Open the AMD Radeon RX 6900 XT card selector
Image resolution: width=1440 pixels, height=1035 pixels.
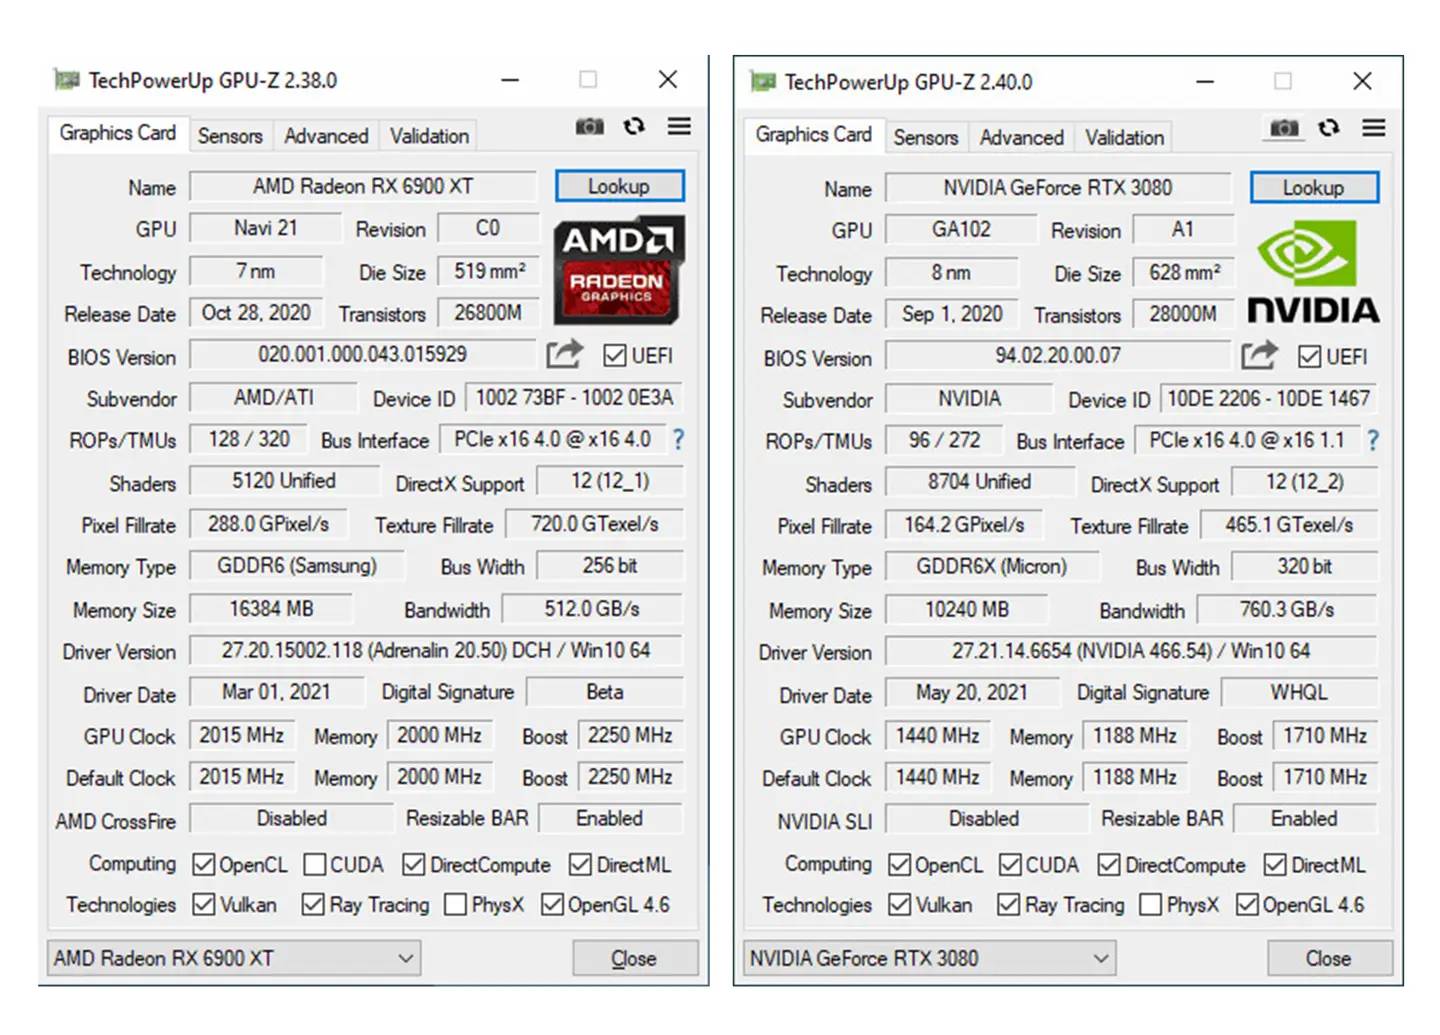click(x=234, y=958)
